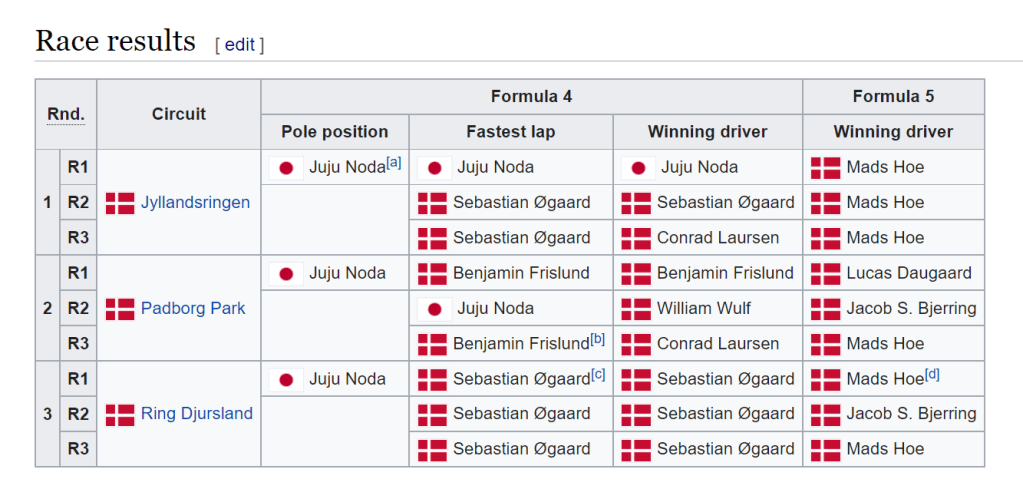This screenshot has width=1023, height=489.
Task: Click Denmark flag next to Benjamin Frislund winner
Action: point(636,273)
